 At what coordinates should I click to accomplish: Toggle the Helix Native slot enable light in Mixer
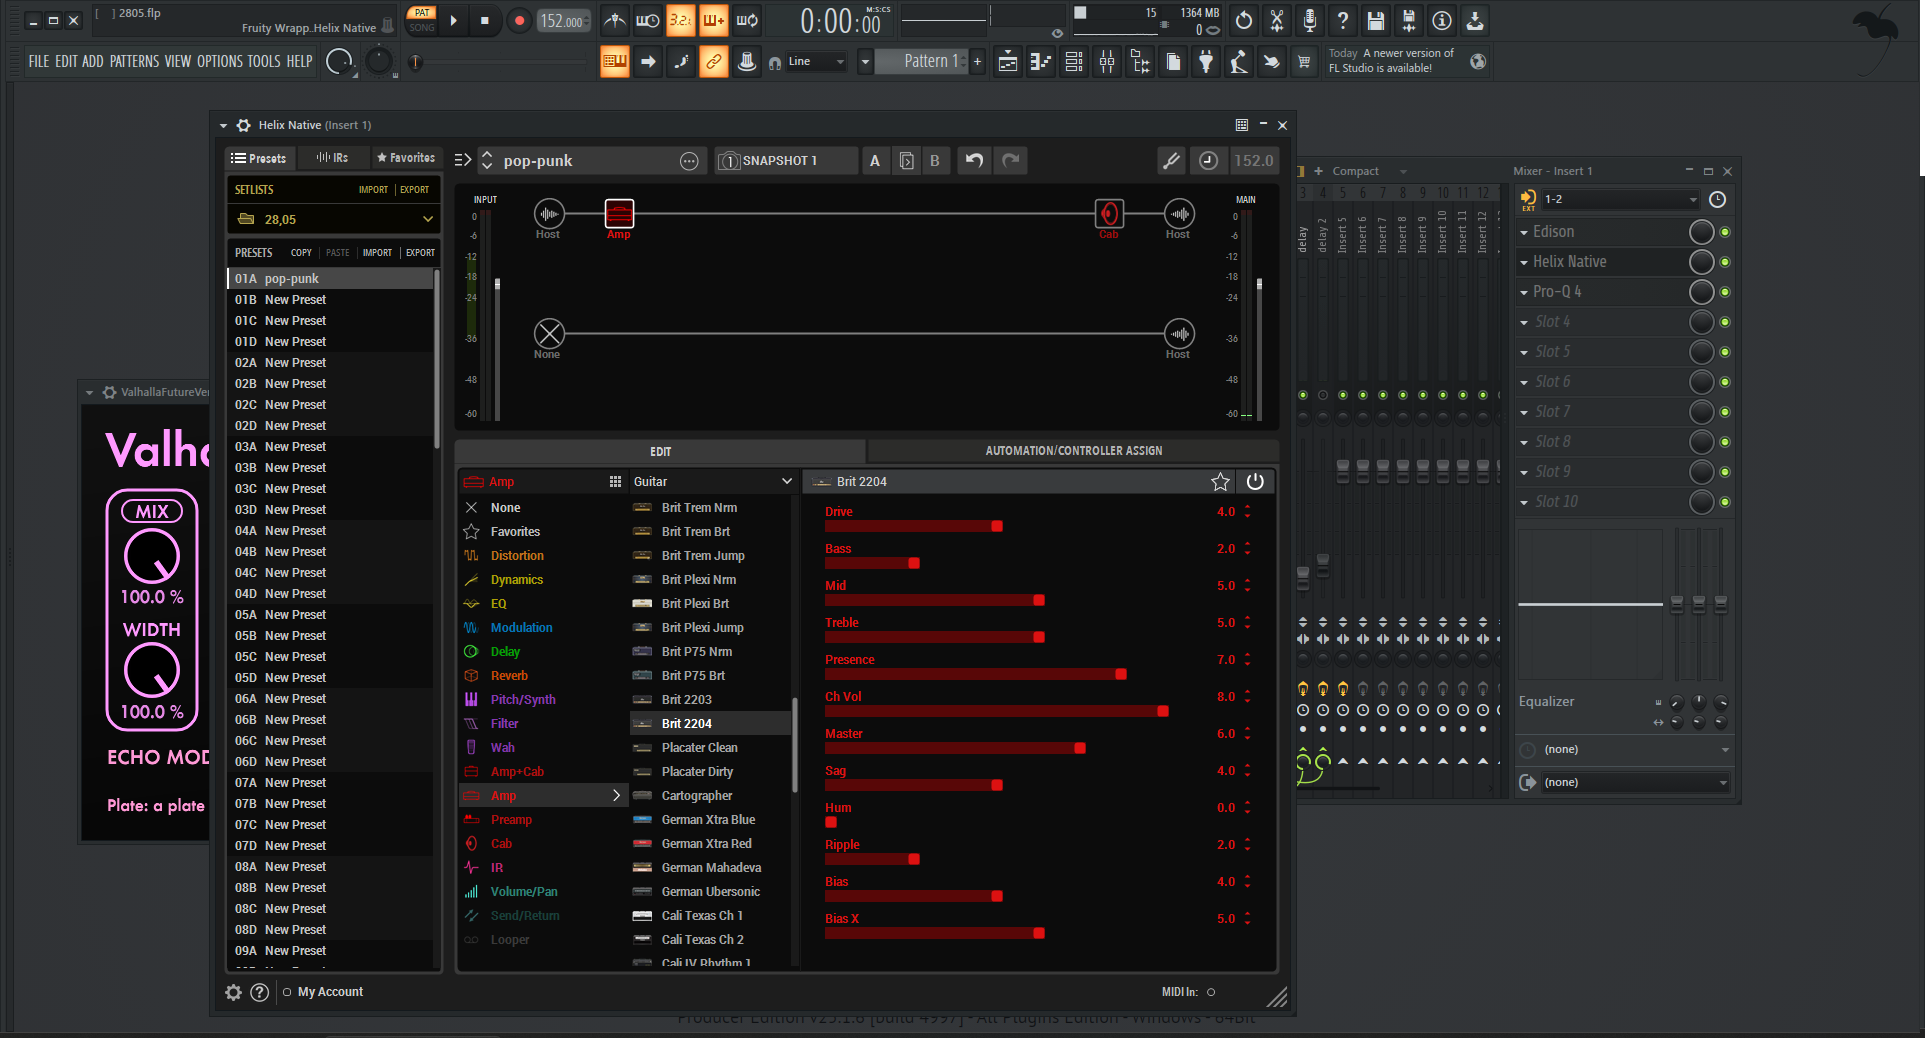1725,262
